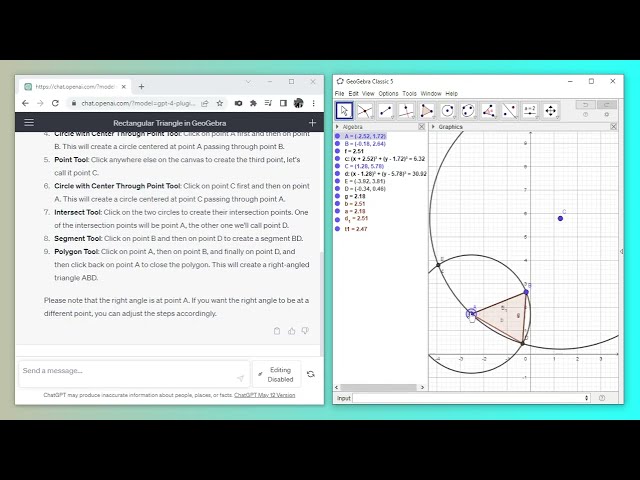Select the Move Graphics View tool
Viewport: 640px width, 480px height.
tap(551, 111)
